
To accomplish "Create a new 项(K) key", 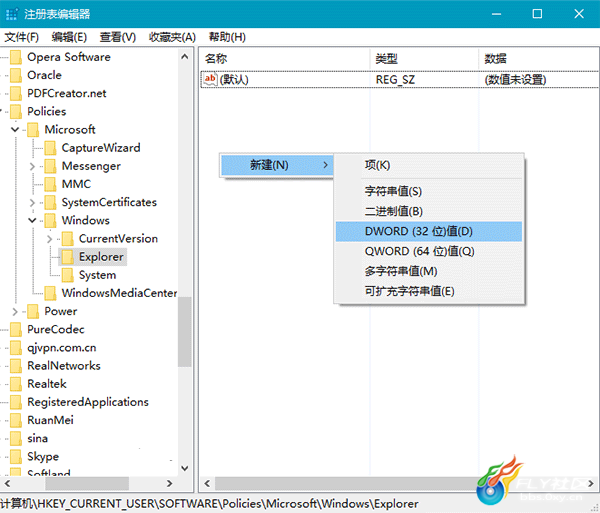I will coord(429,165).
